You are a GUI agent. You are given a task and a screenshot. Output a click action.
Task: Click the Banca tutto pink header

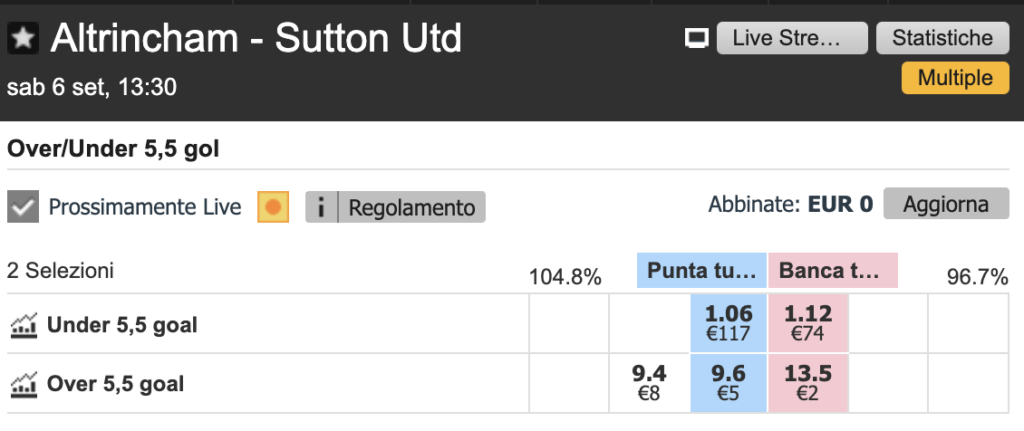point(833,270)
